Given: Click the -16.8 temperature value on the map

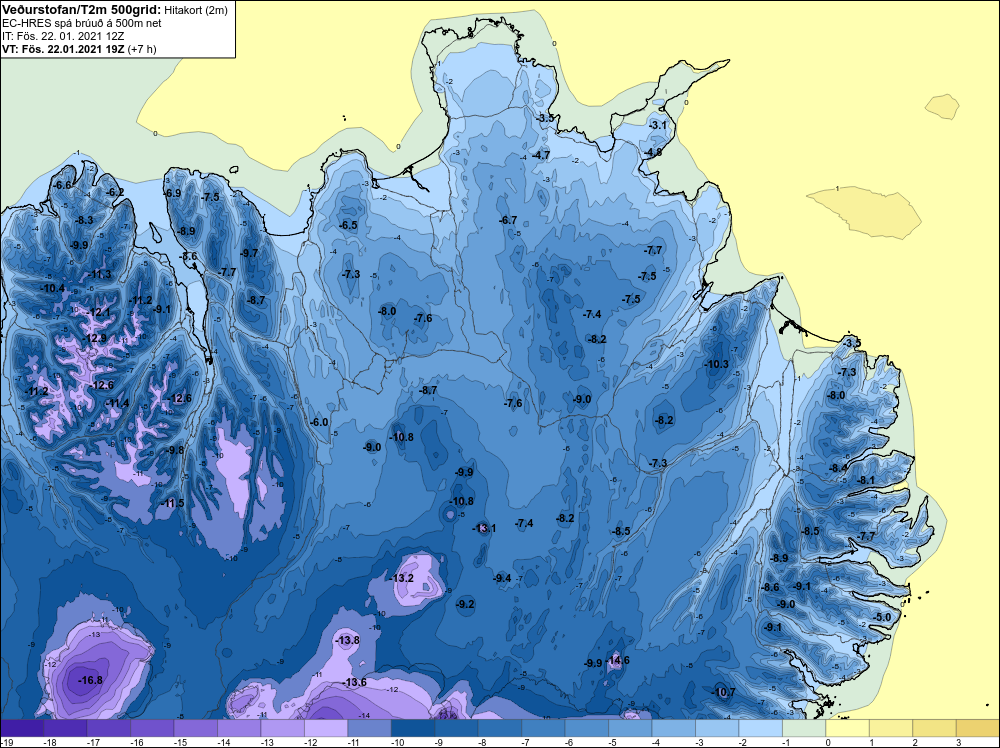Looking at the screenshot, I should 90,680.
